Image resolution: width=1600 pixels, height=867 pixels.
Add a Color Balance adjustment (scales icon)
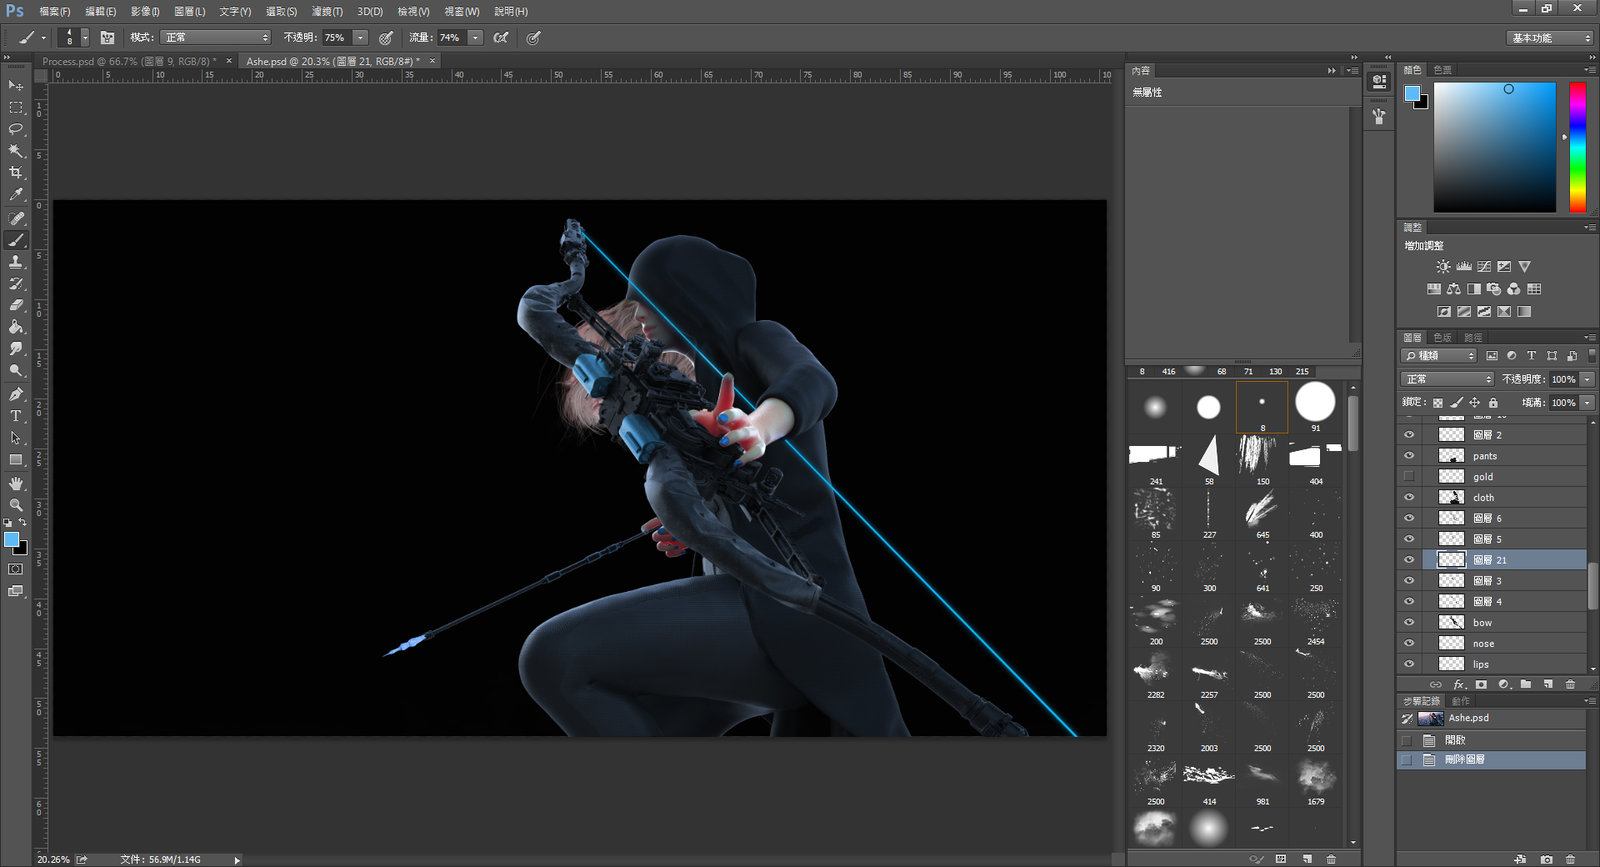pyautogui.click(x=1453, y=289)
